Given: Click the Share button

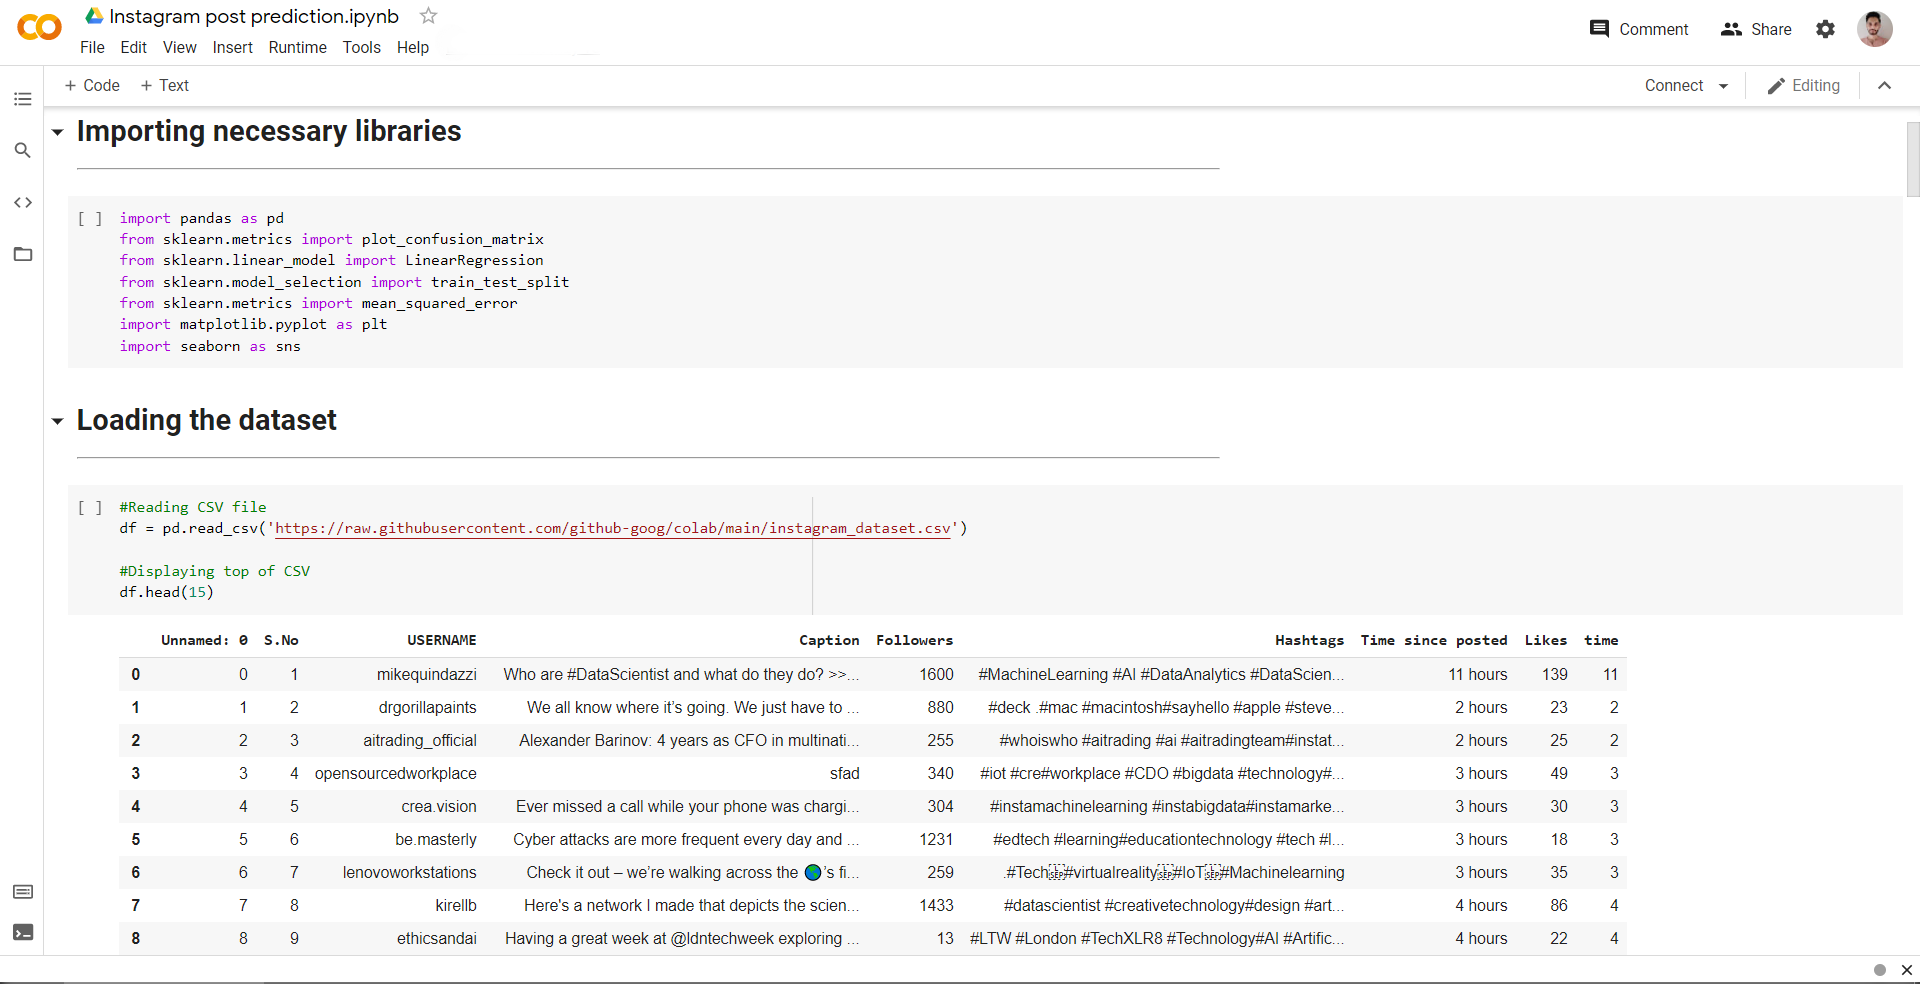Looking at the screenshot, I should point(1756,29).
